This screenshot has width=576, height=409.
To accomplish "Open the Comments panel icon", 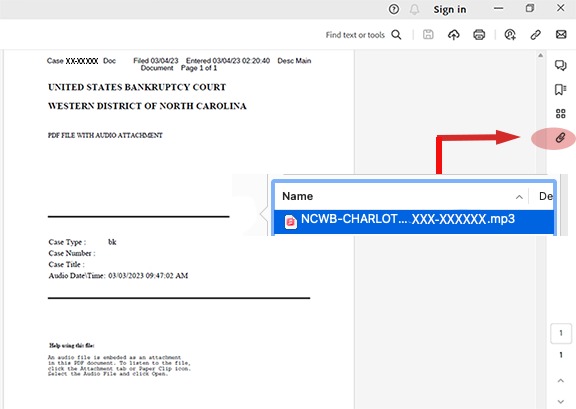I will tap(561, 65).
